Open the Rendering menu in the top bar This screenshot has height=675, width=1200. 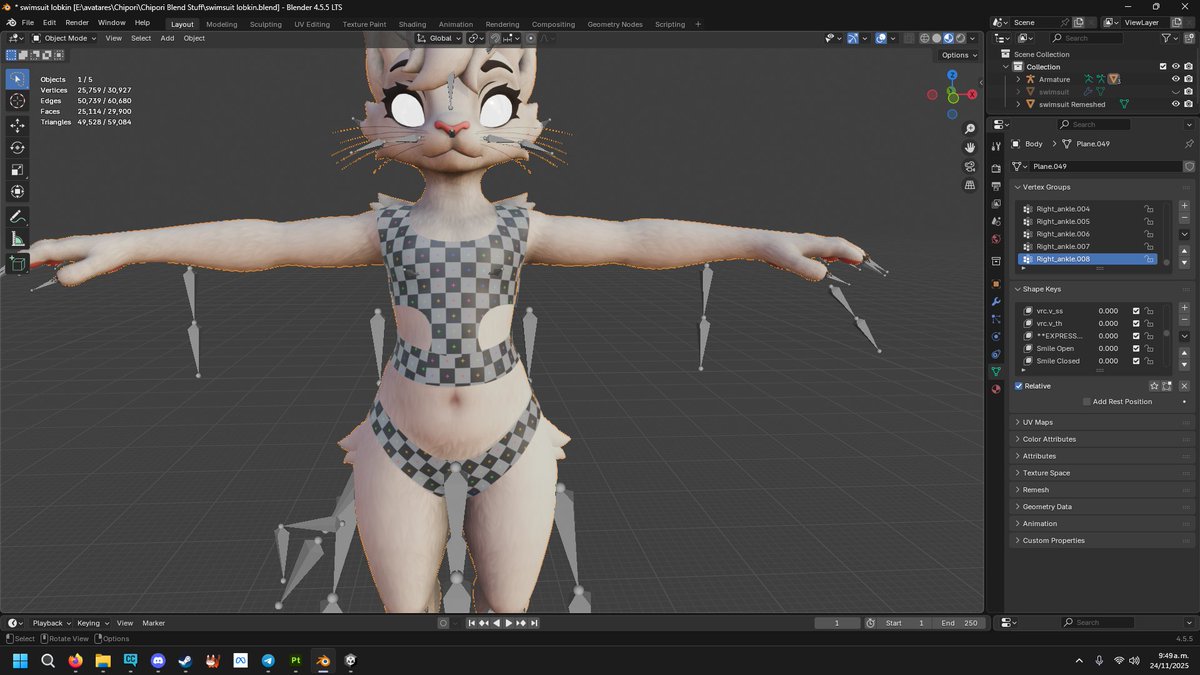pos(503,24)
